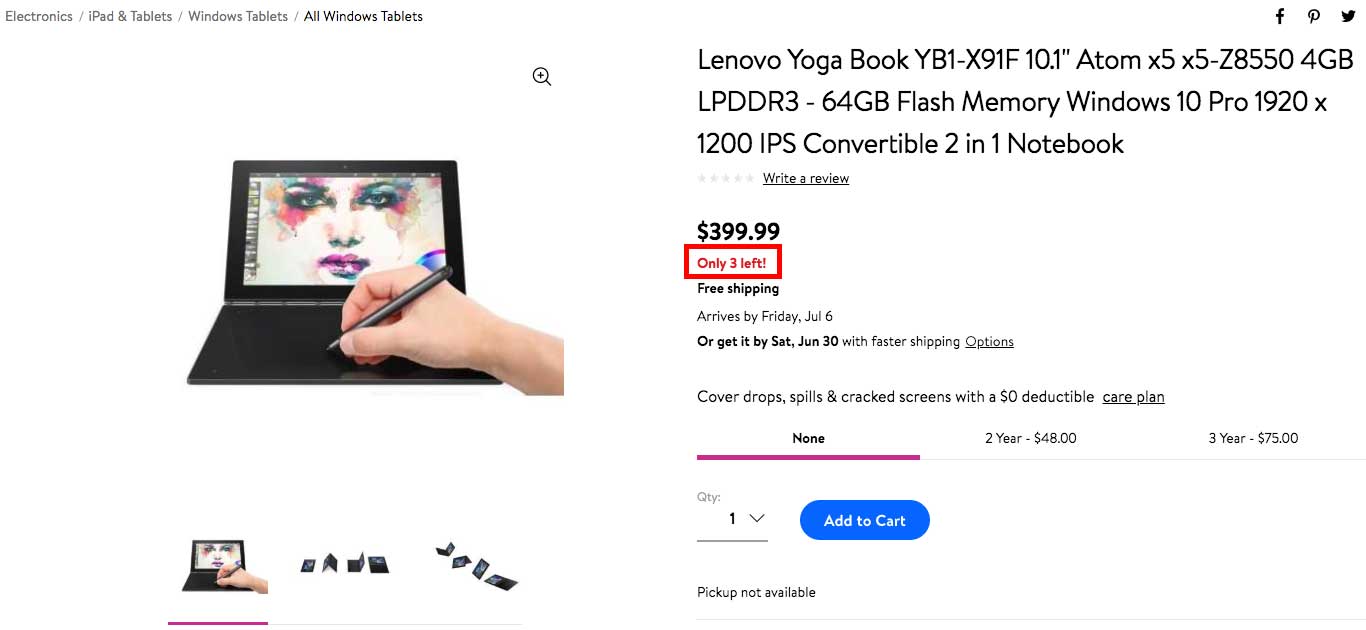The image size is (1366, 630).
Task: Open the Write a review link
Action: 806,178
